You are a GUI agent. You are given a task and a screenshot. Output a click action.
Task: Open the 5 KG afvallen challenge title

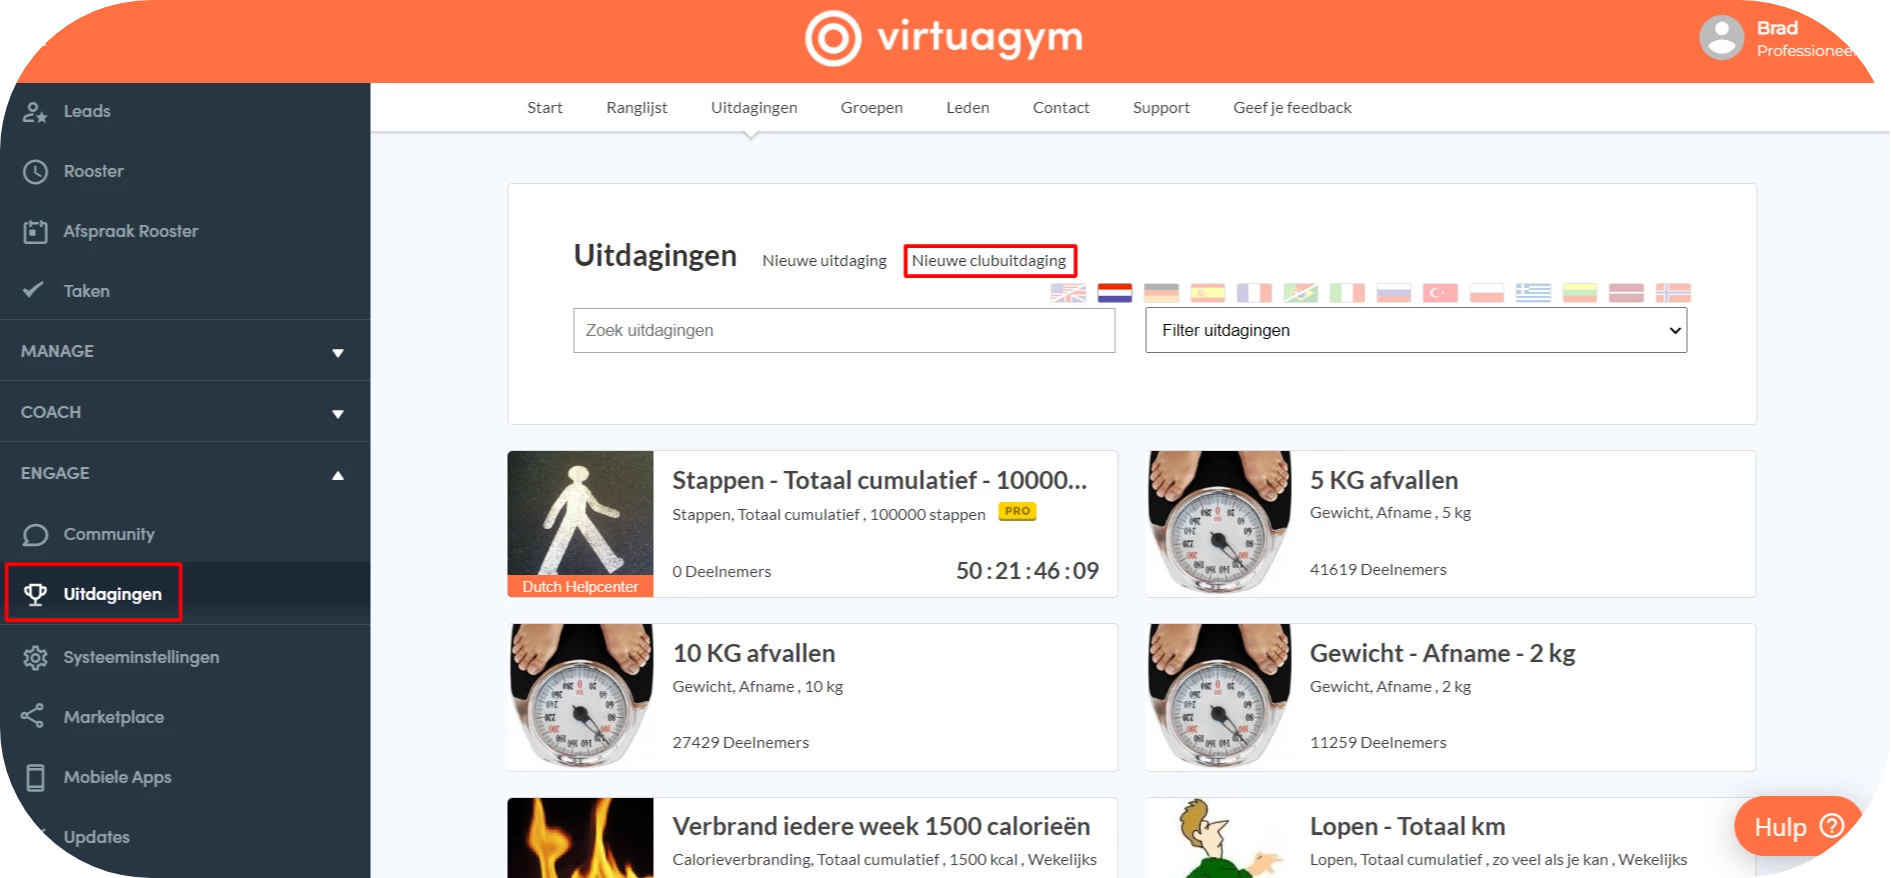pyautogui.click(x=1384, y=481)
